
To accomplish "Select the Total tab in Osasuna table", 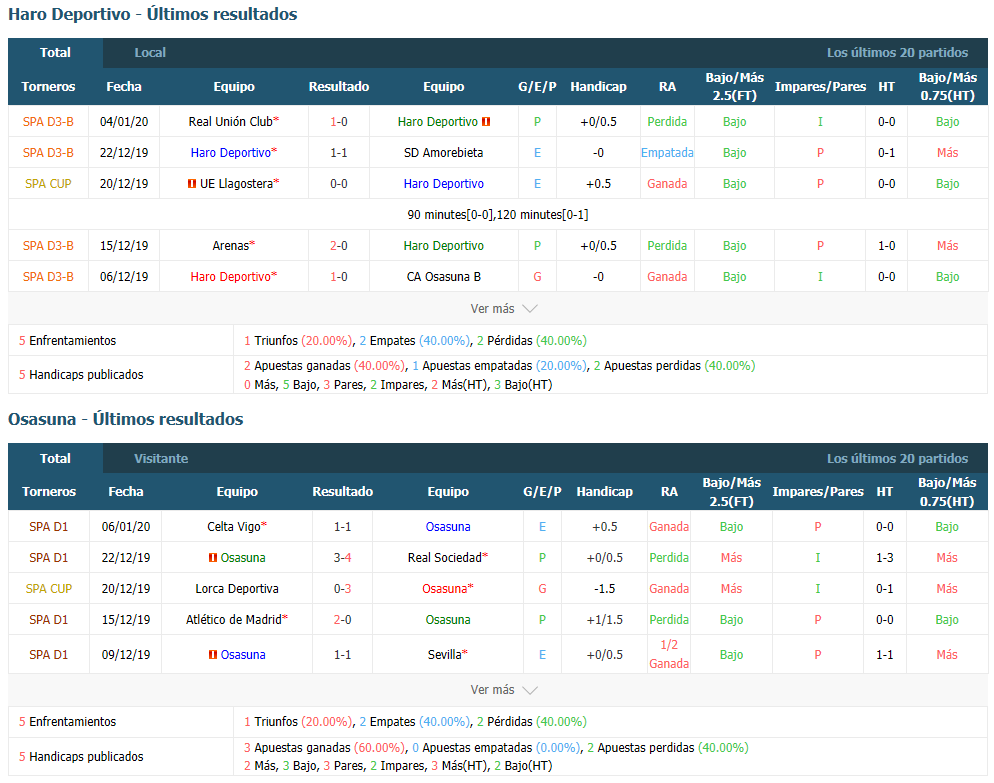I will point(55,458).
